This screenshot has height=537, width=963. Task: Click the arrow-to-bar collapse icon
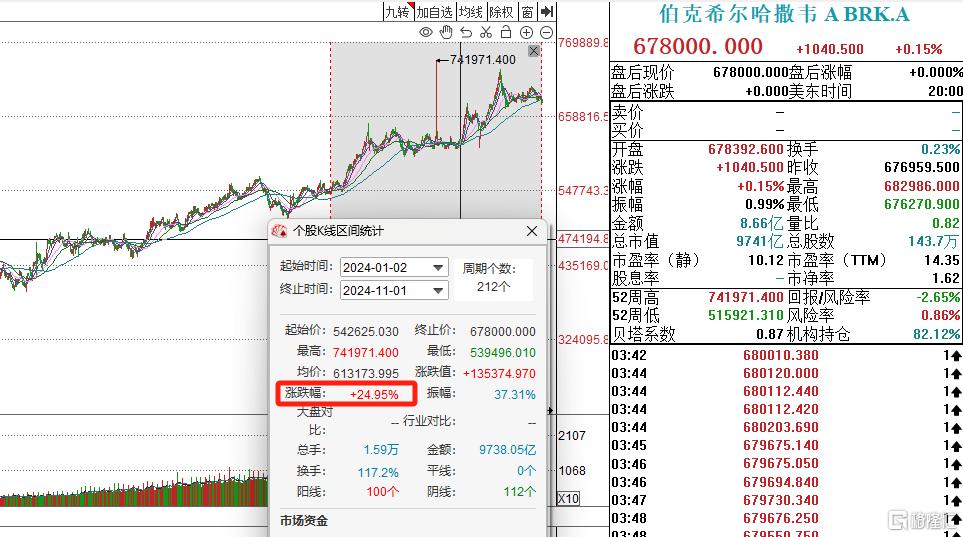547,11
